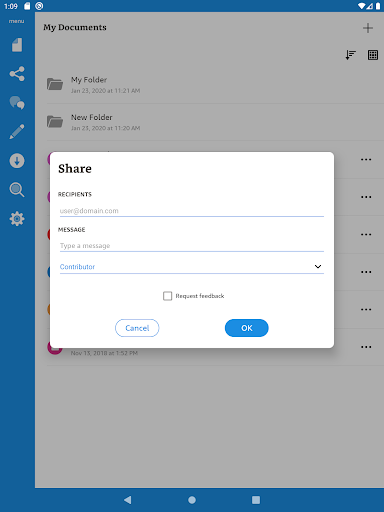The height and width of the screenshot is (512, 384).
Task: Open the settings gear icon in the sidebar
Action: tap(17, 219)
